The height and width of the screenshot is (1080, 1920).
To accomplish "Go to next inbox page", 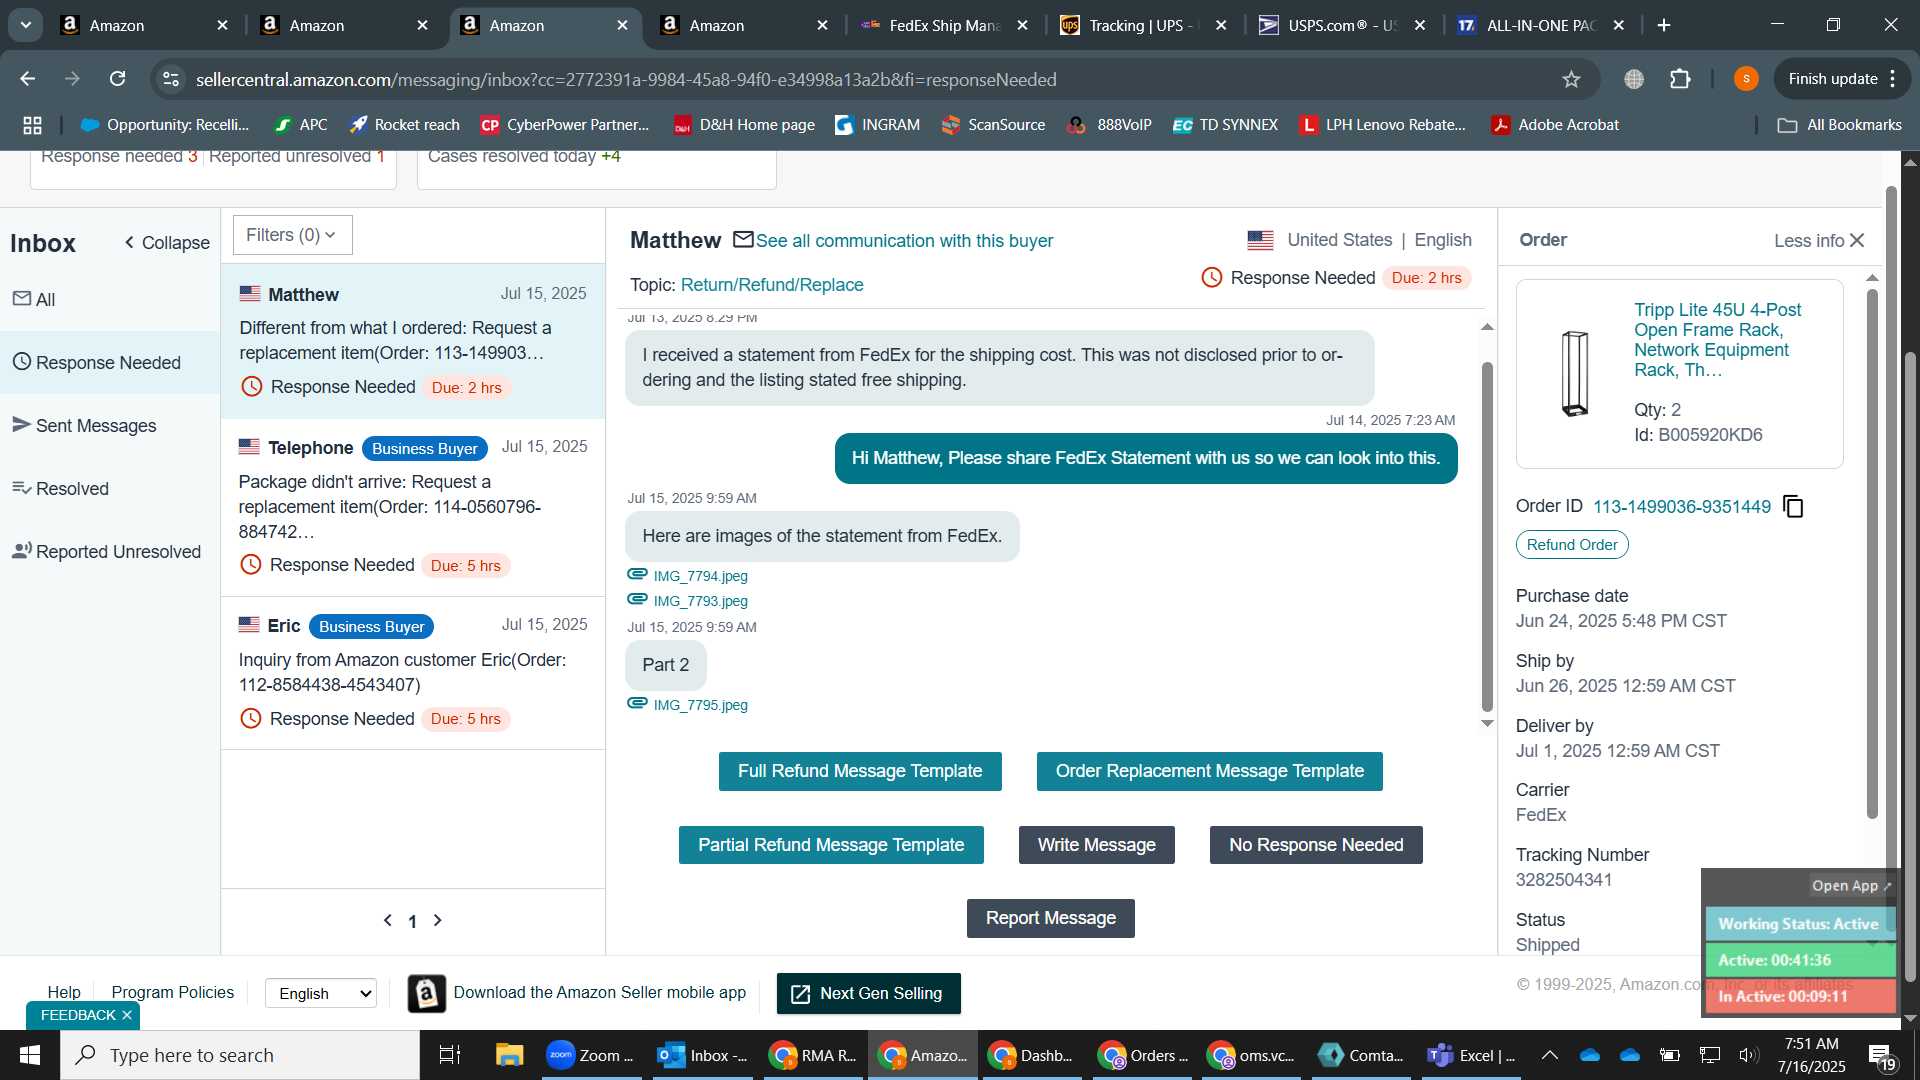I will point(437,920).
